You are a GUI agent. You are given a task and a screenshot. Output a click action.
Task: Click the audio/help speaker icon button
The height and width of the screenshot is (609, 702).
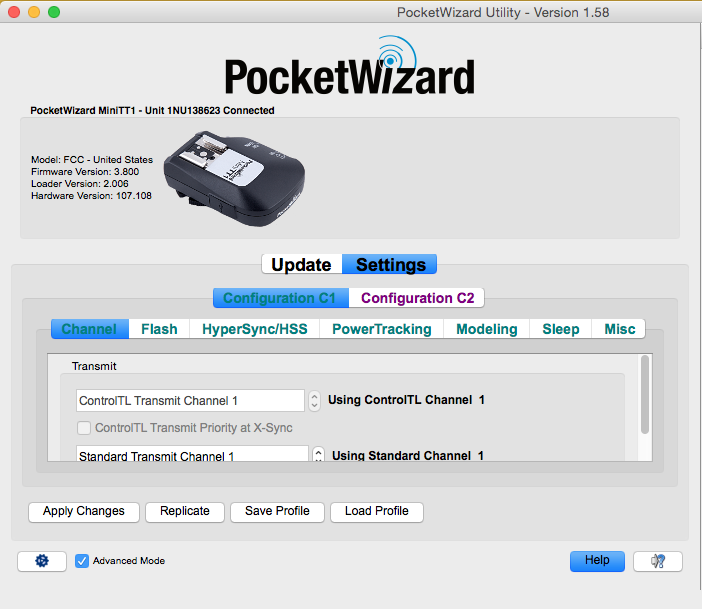(658, 561)
